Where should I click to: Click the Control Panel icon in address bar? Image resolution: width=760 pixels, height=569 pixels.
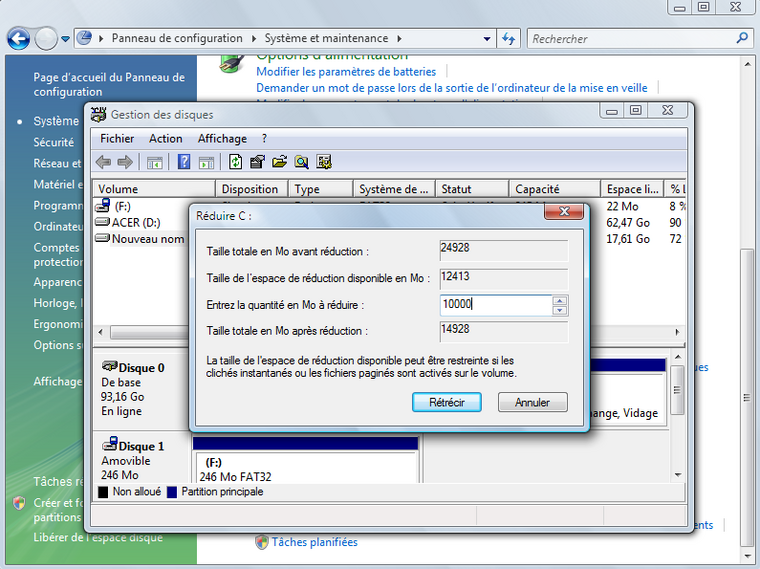click(85, 38)
